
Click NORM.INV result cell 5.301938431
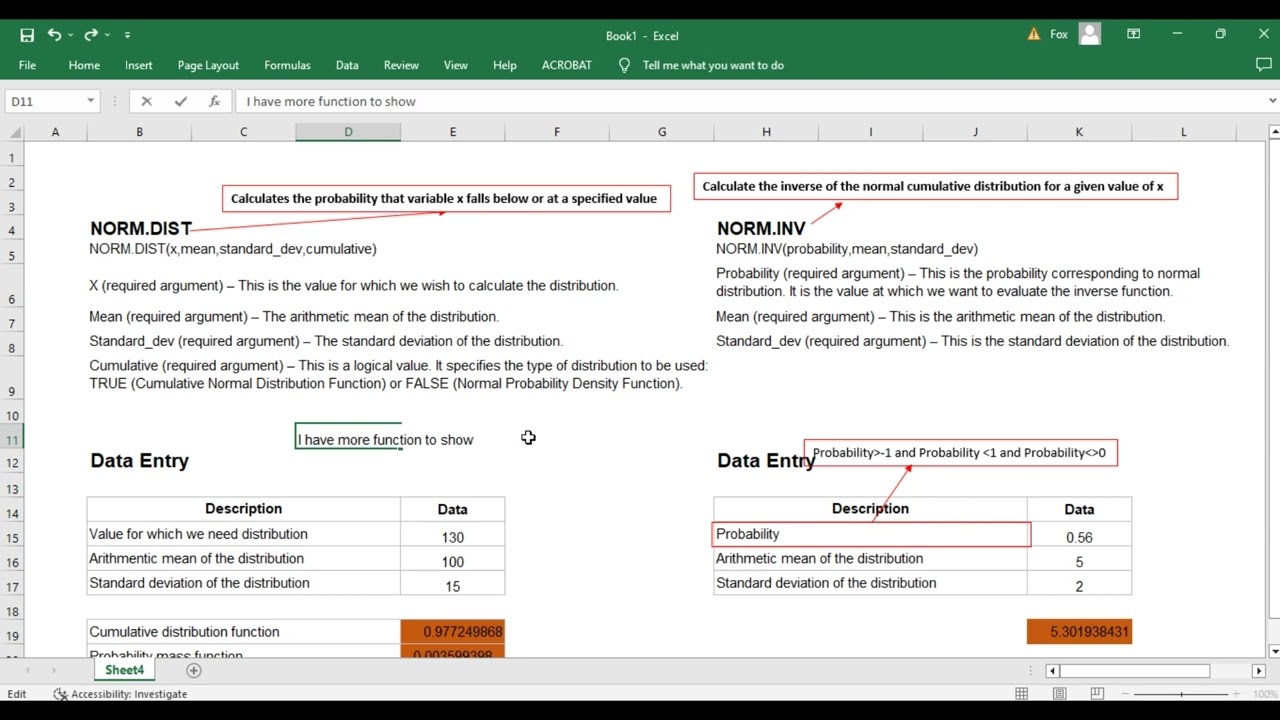pyautogui.click(x=1079, y=632)
